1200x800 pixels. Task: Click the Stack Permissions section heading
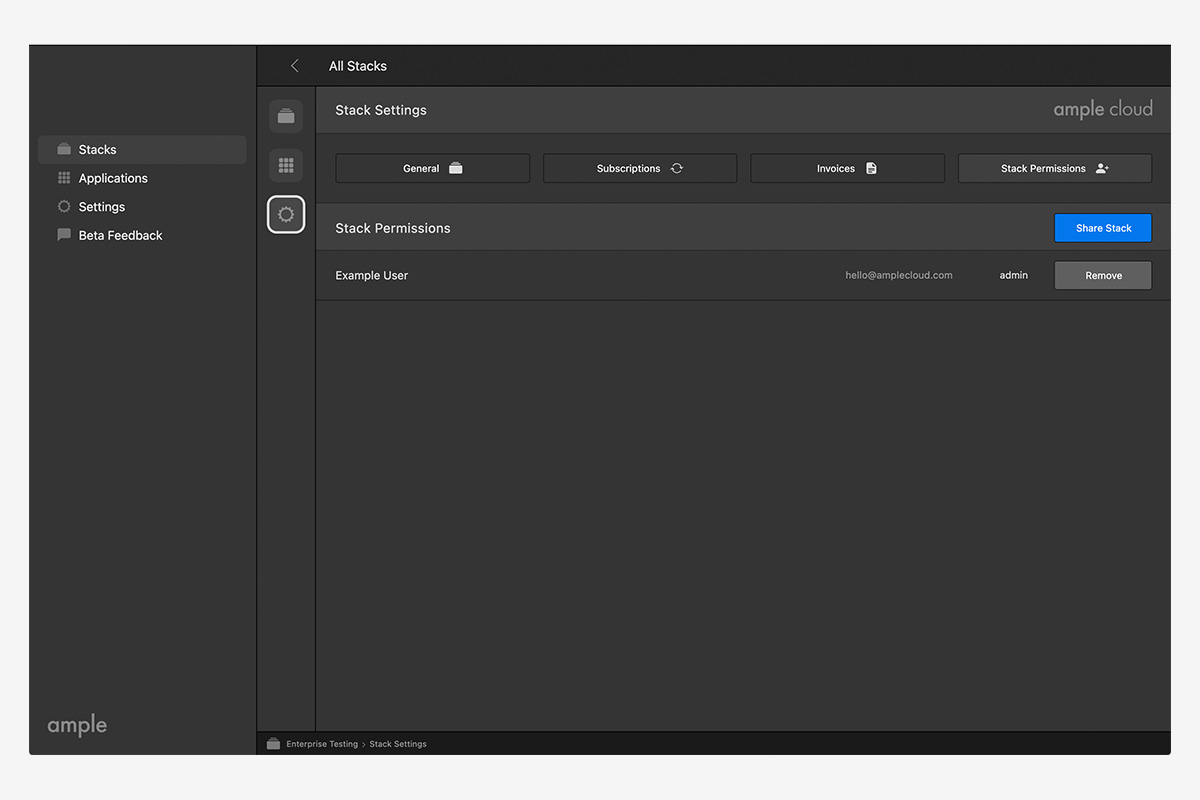click(x=393, y=228)
